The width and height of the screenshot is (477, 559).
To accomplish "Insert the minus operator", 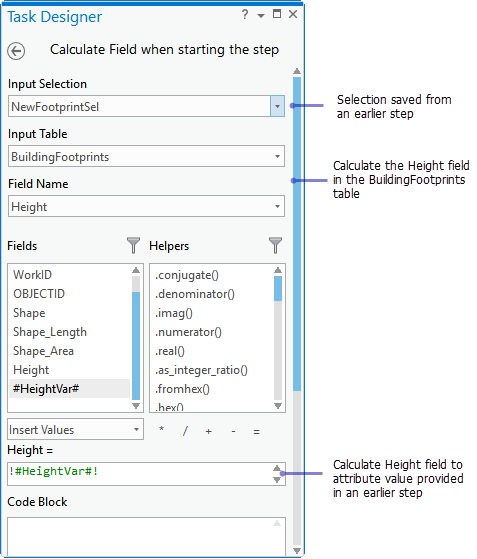I will click(x=233, y=431).
